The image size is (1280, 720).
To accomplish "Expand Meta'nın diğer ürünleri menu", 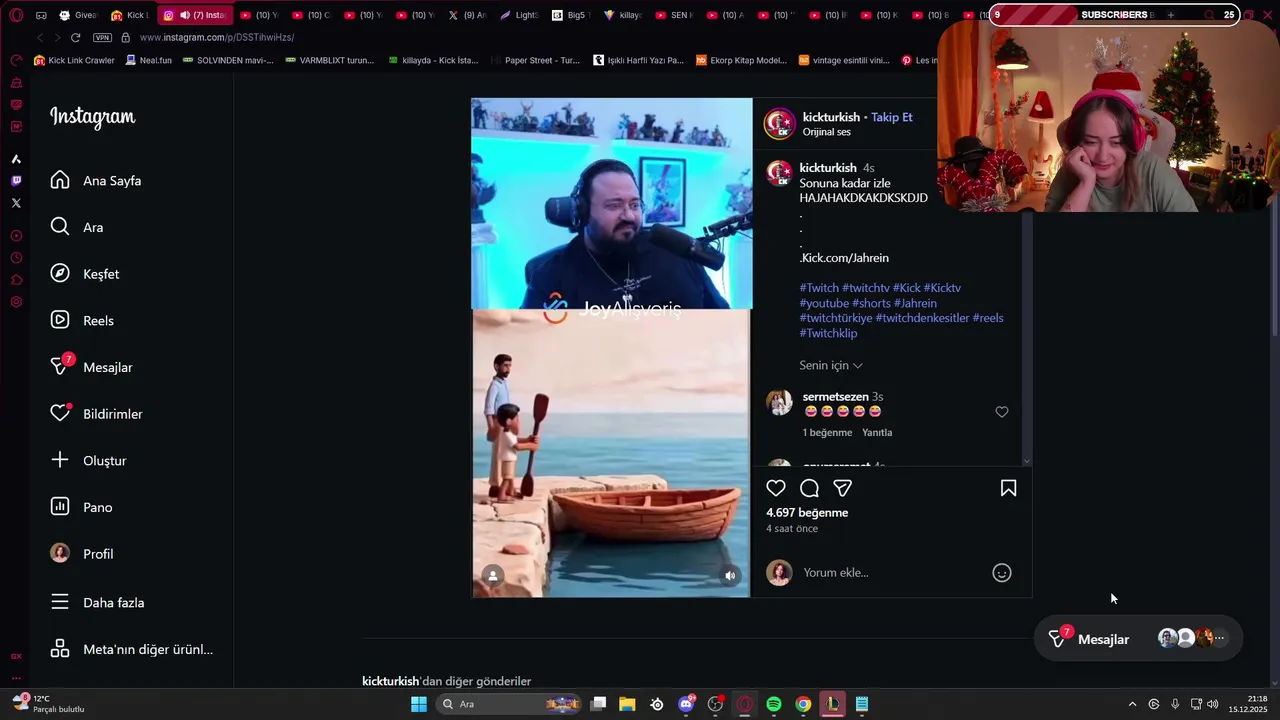I will (133, 649).
